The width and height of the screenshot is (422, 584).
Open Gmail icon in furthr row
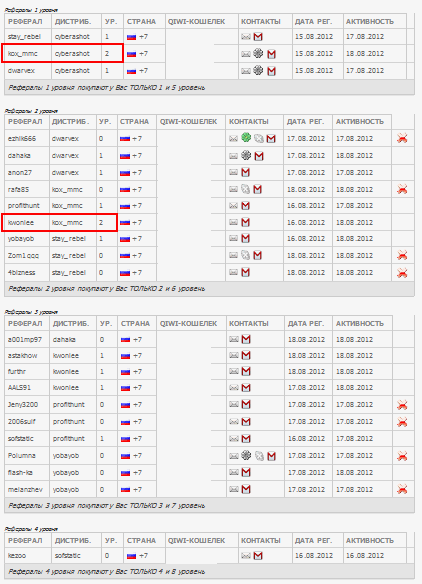[x=246, y=371]
